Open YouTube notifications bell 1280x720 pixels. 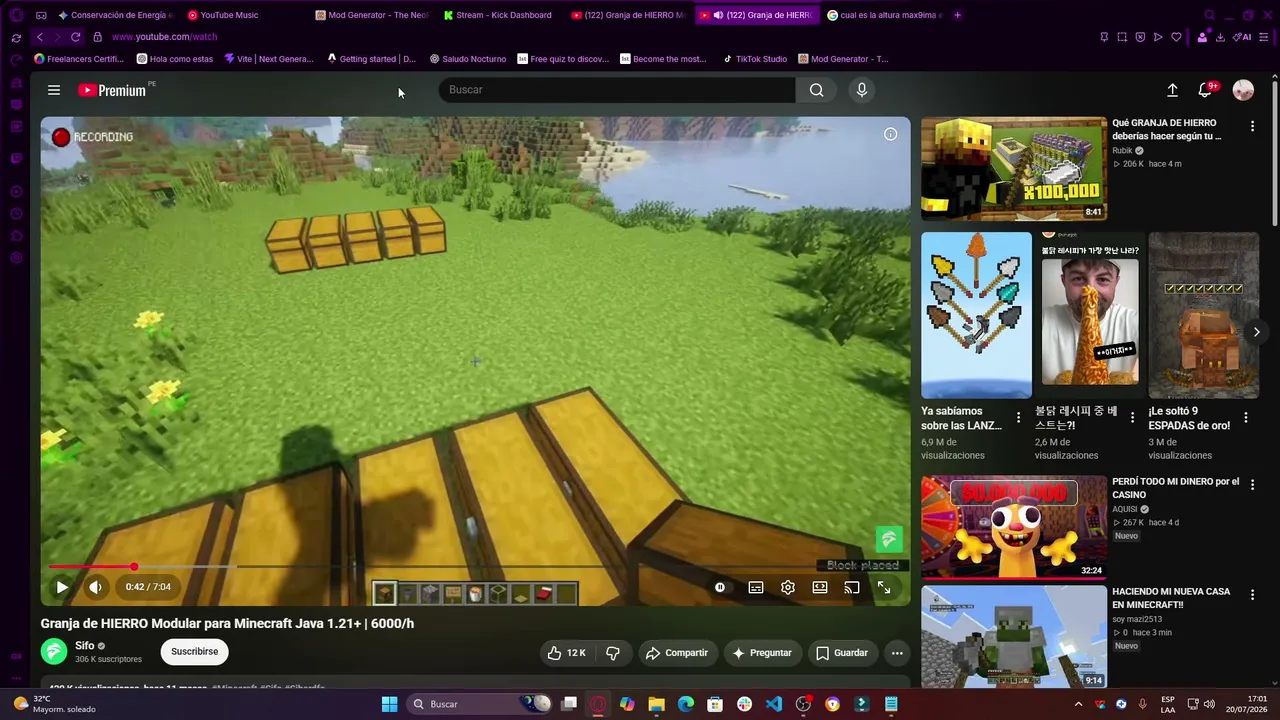(x=1206, y=90)
